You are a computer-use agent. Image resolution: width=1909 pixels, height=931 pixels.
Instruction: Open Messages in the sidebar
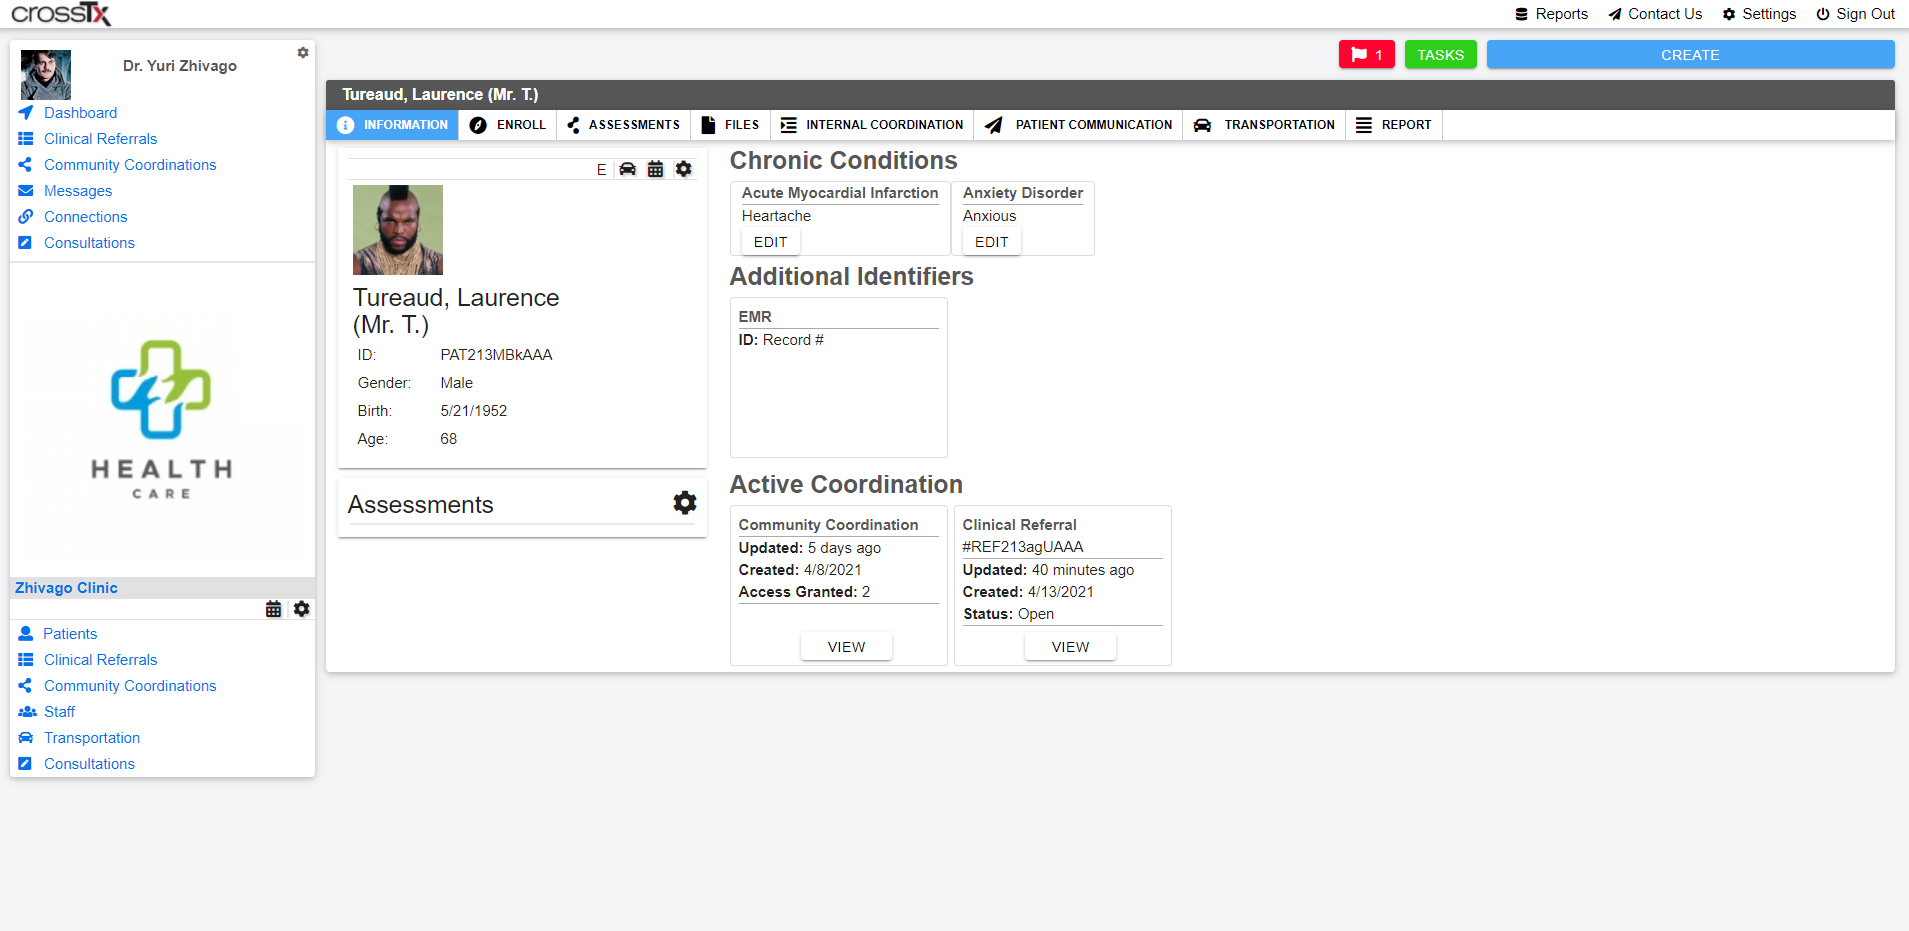(78, 191)
